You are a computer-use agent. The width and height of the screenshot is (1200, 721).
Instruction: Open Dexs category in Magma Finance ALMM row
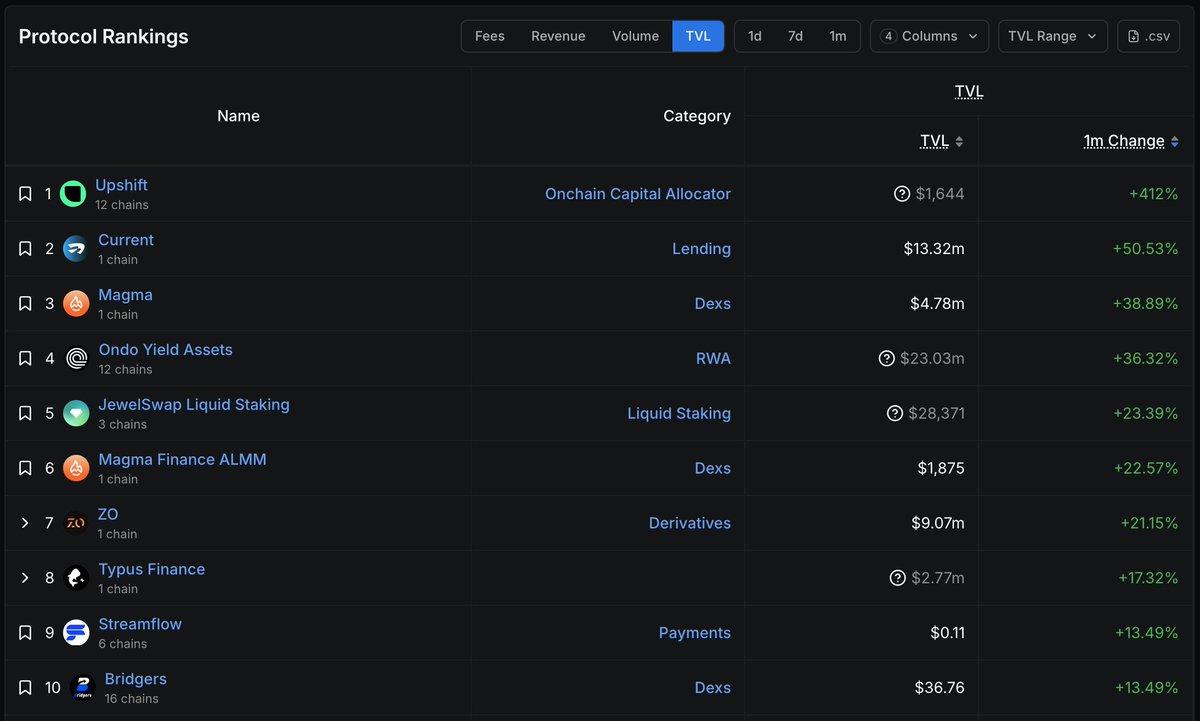(713, 468)
